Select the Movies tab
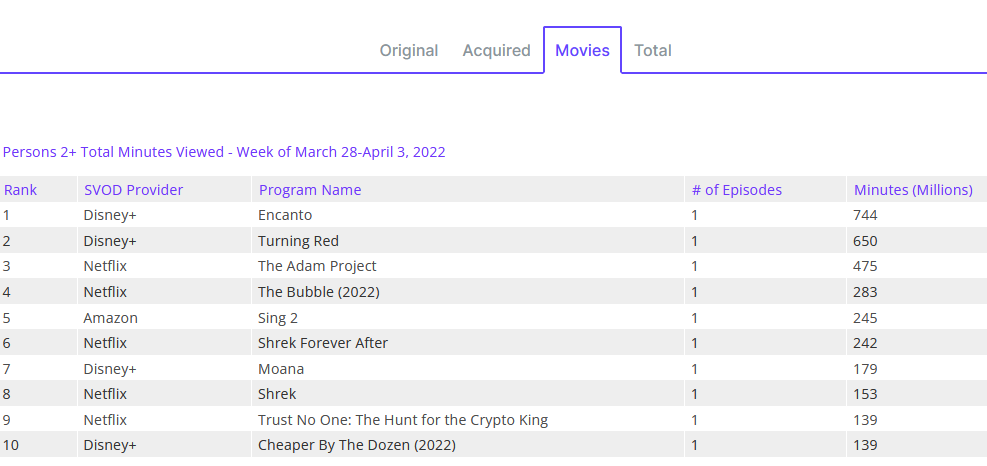 click(582, 50)
